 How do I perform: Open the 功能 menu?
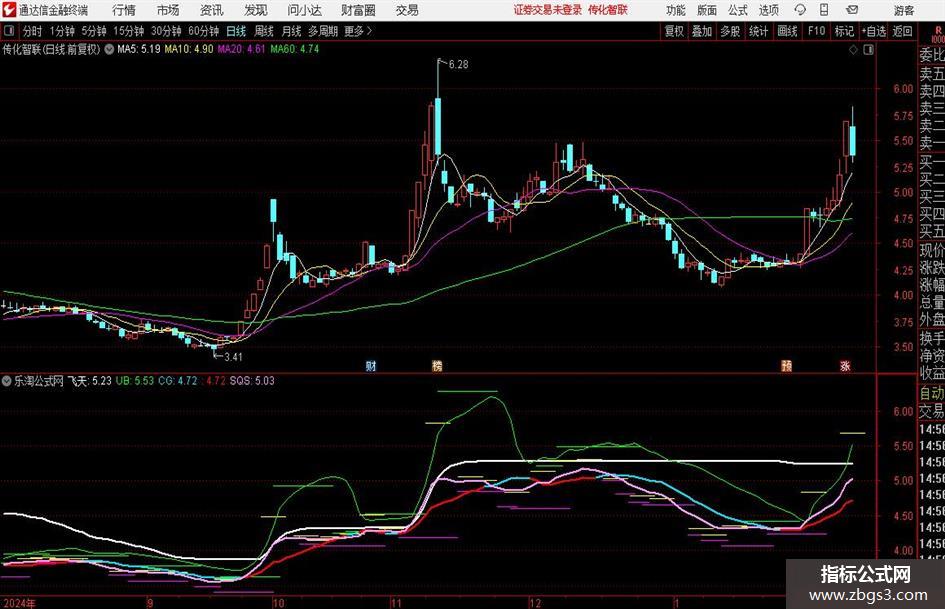click(676, 10)
